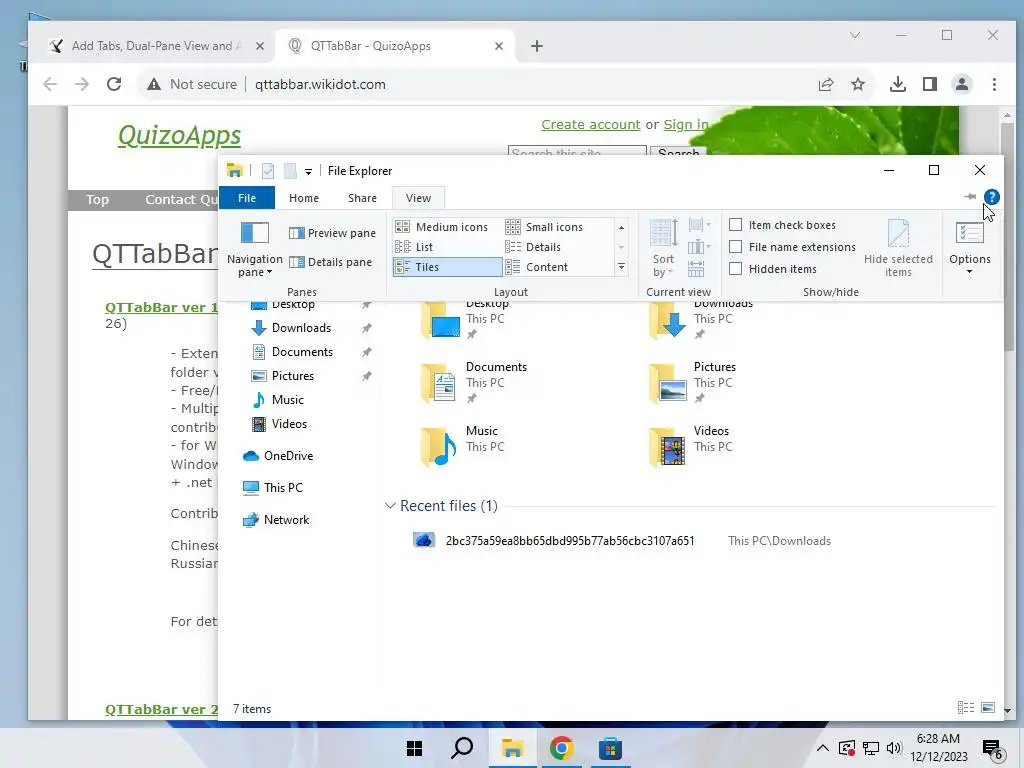Open Chrome downloads icon
Viewport: 1024px width, 768px height.
[898, 84]
